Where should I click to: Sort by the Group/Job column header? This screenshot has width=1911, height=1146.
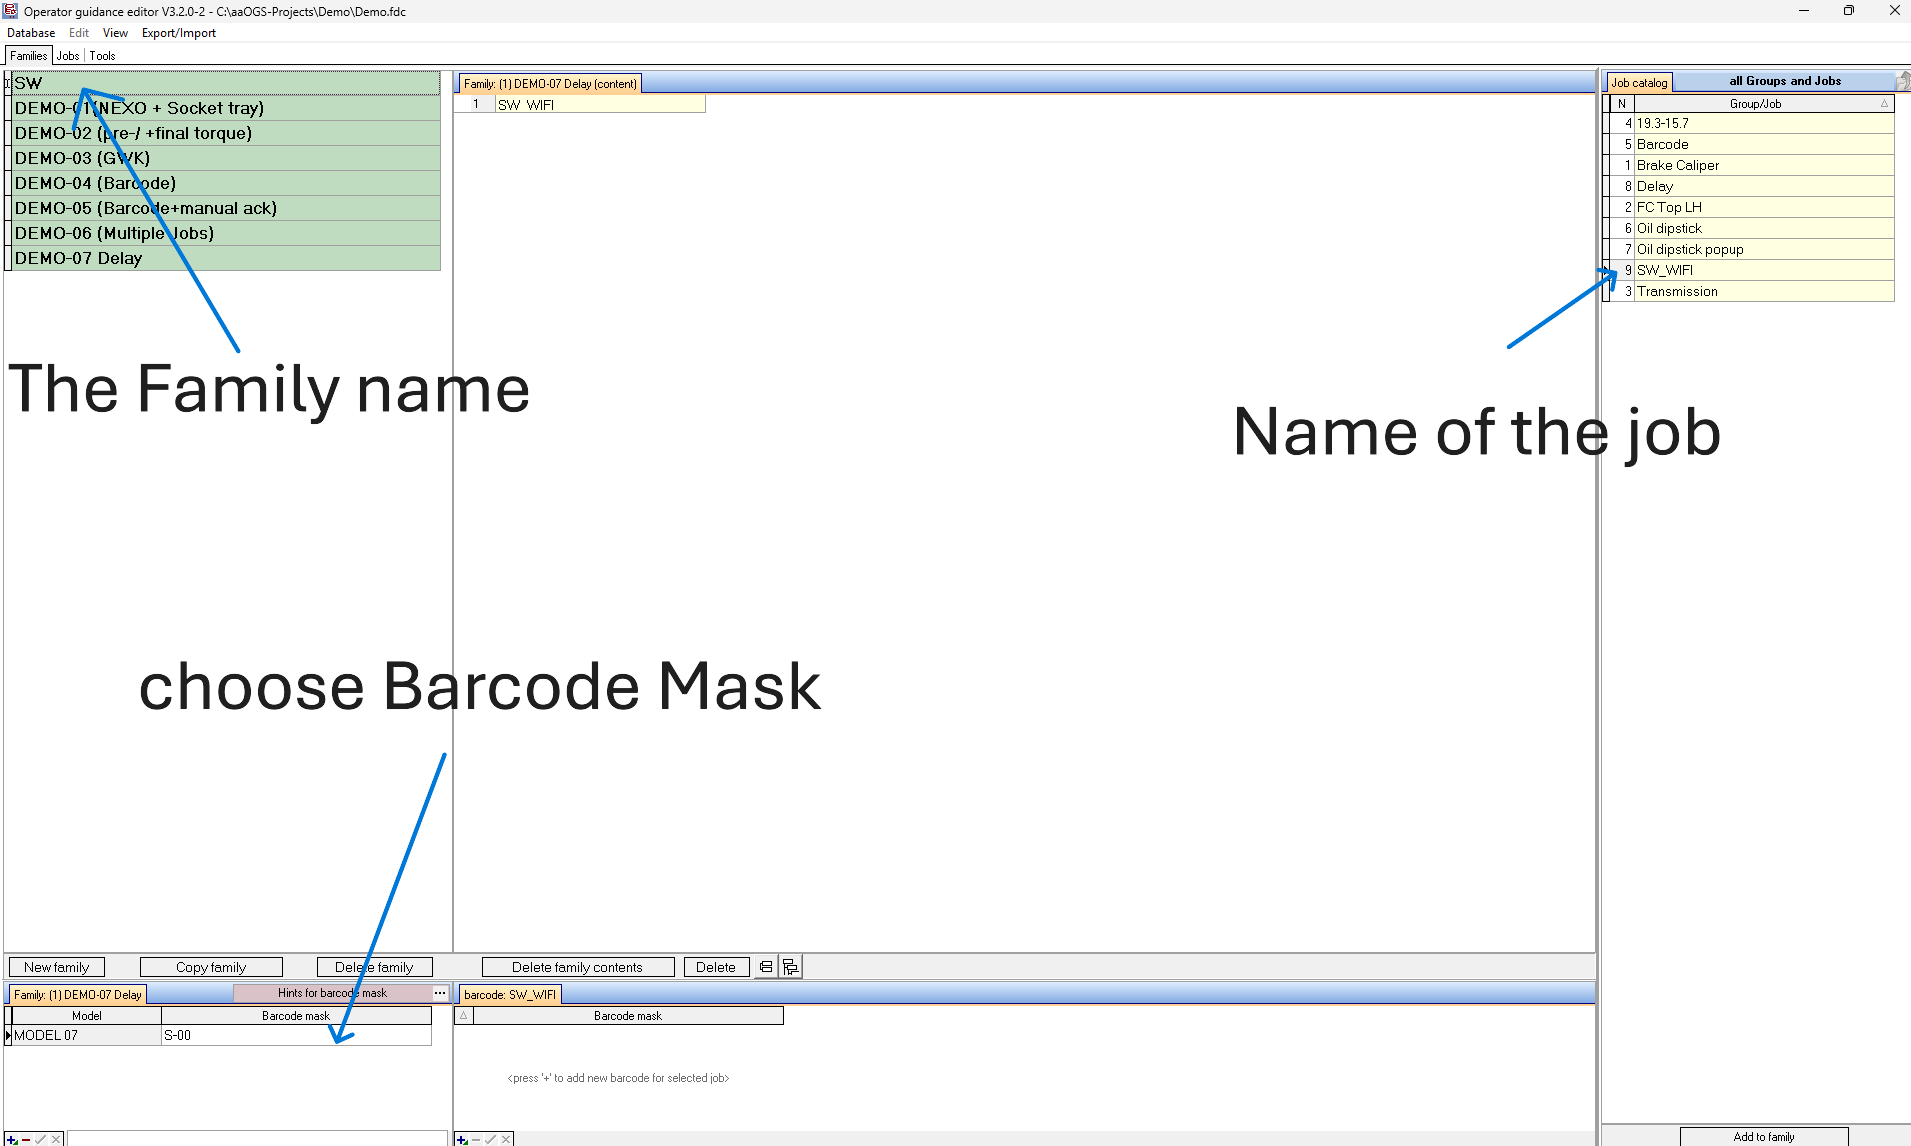1755,104
